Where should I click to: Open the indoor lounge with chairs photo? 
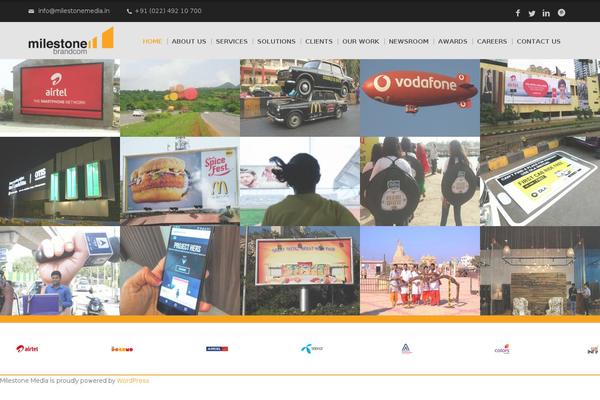click(540, 271)
